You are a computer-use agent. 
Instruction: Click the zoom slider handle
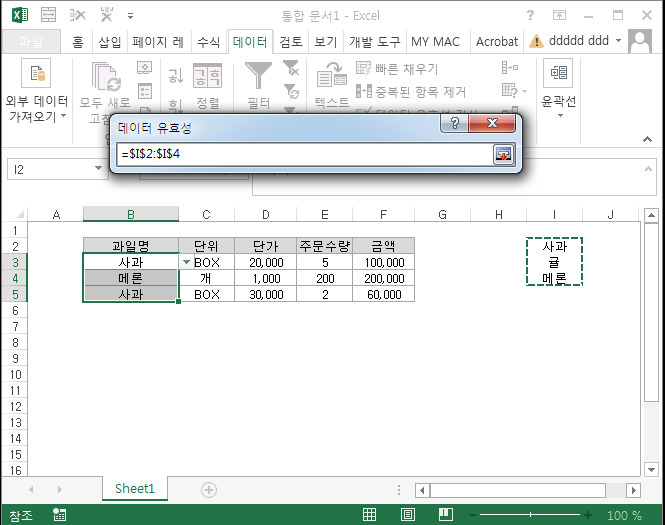click(x=530, y=515)
